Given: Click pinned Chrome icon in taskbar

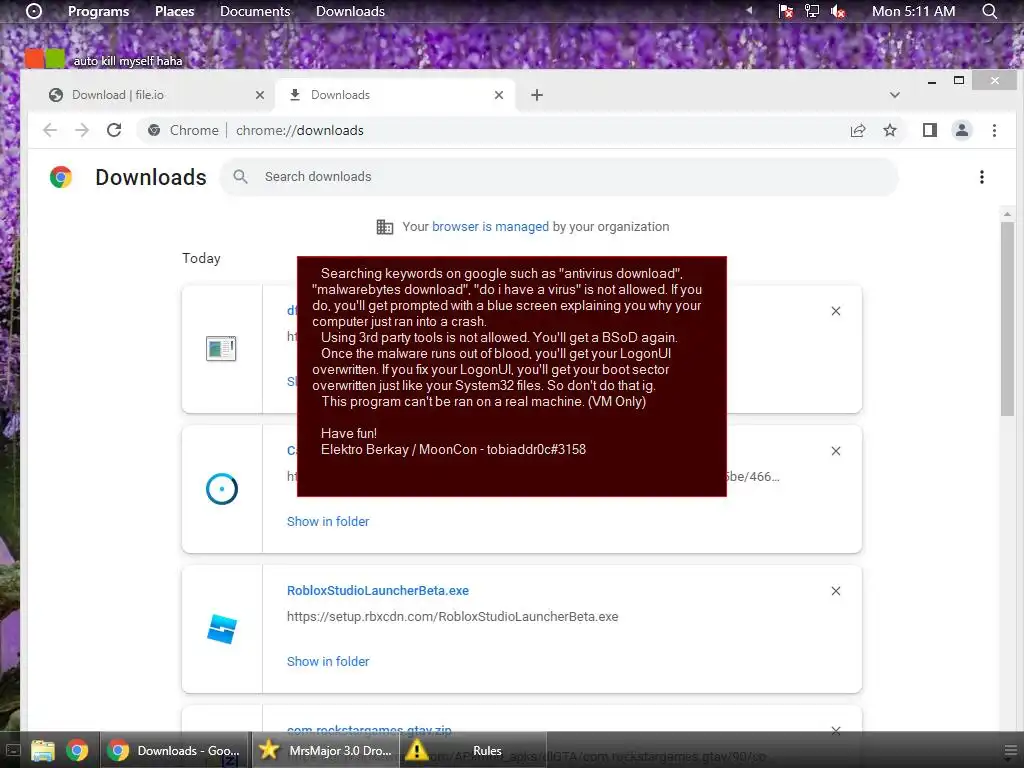Looking at the screenshot, I should pyautogui.click(x=77, y=750).
